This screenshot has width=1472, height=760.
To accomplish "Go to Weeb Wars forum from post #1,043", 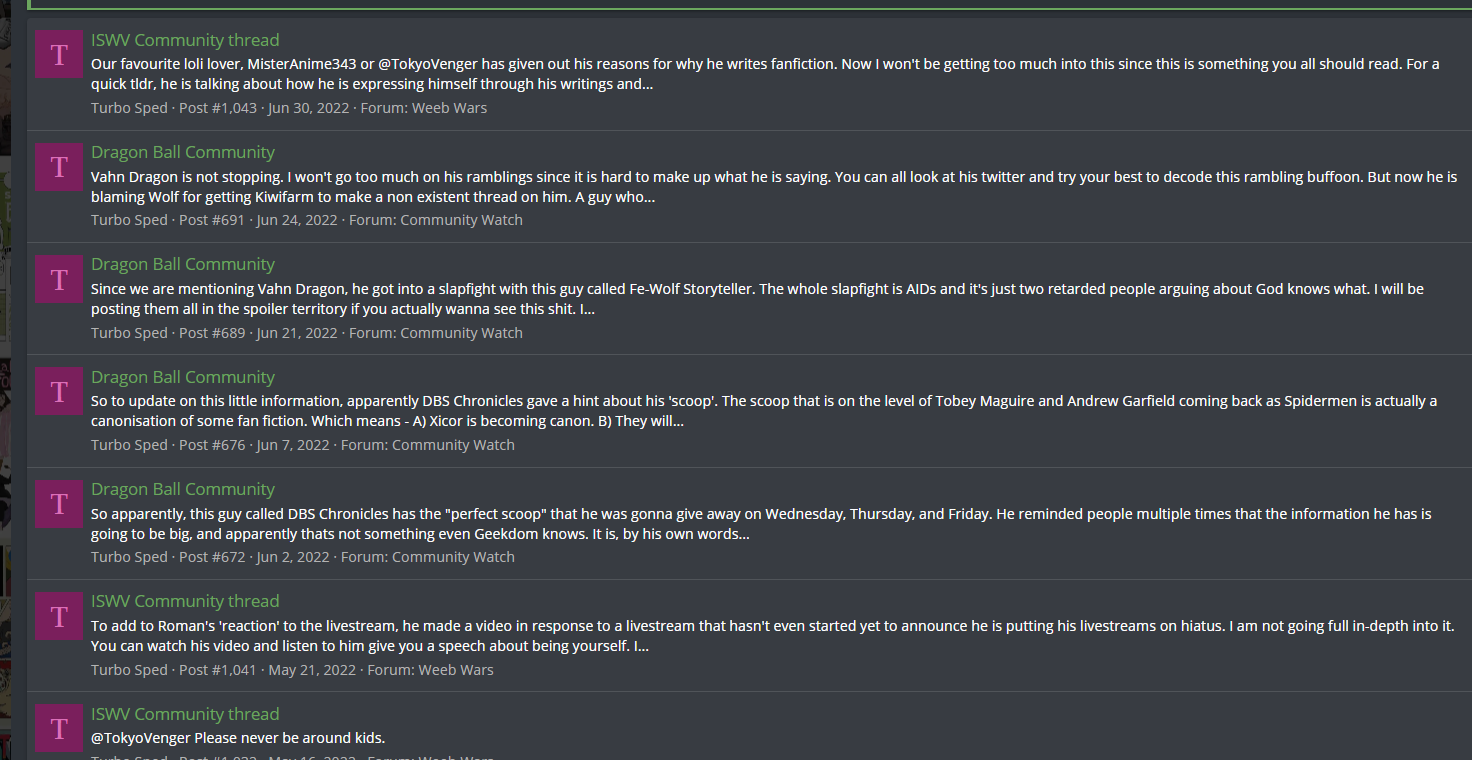I will (x=449, y=108).
